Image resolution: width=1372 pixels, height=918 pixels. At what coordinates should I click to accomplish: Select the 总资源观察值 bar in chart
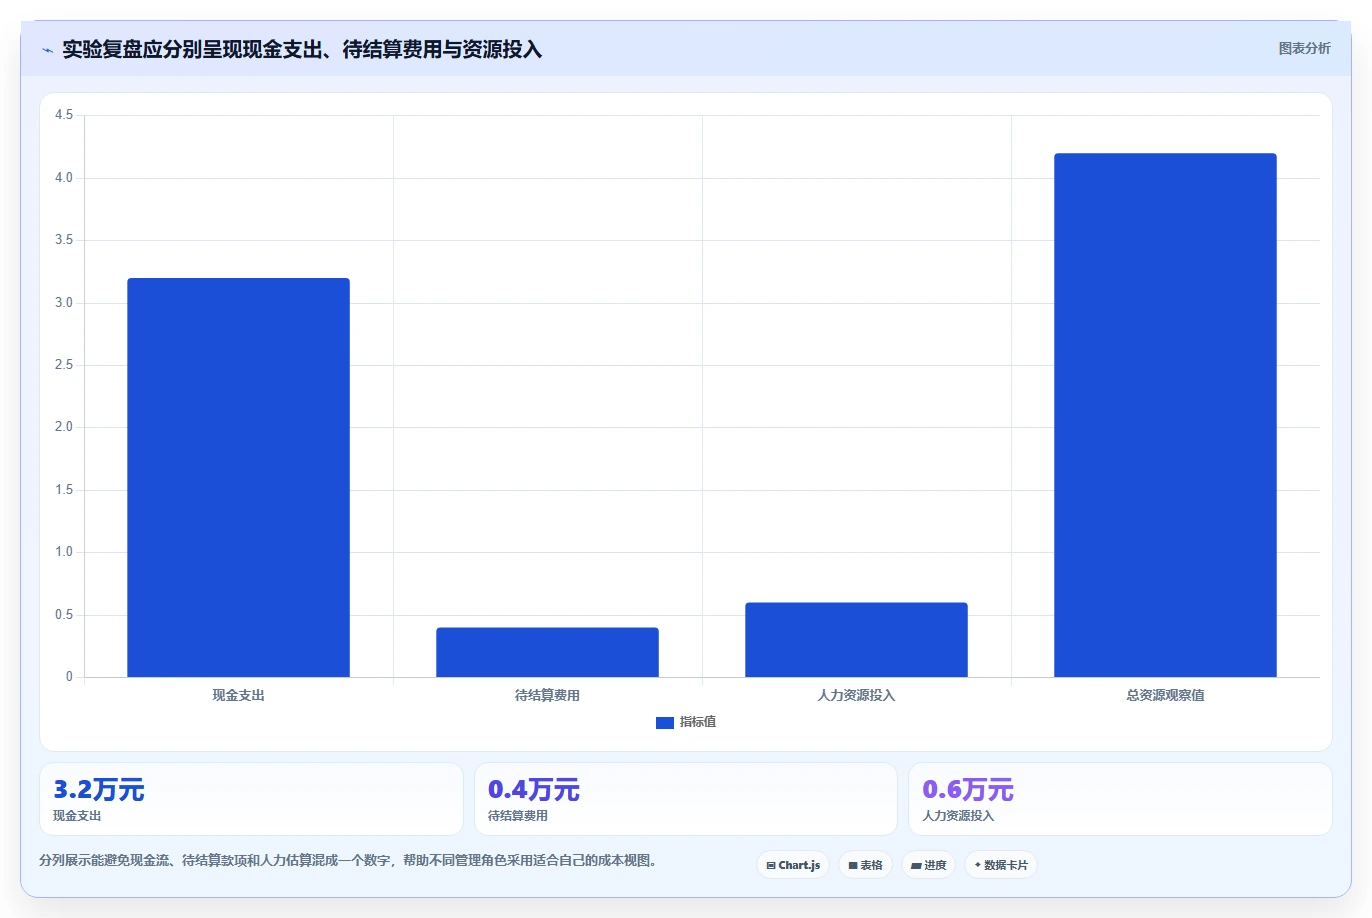tap(1165, 415)
